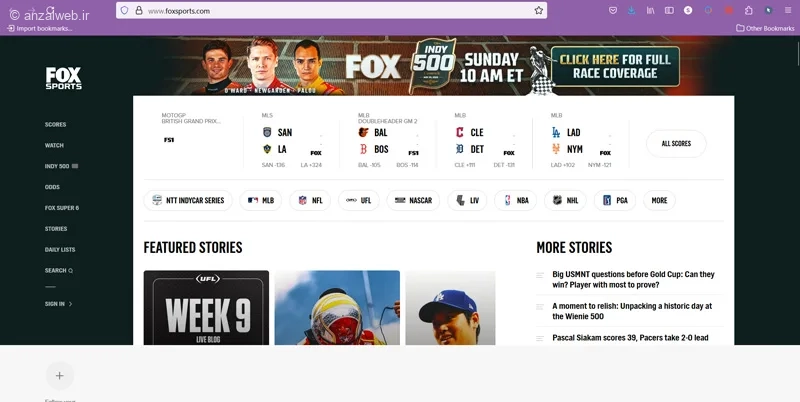The height and width of the screenshot is (402, 800).
Task: Click the DET -131 odds text
Action: click(x=504, y=165)
